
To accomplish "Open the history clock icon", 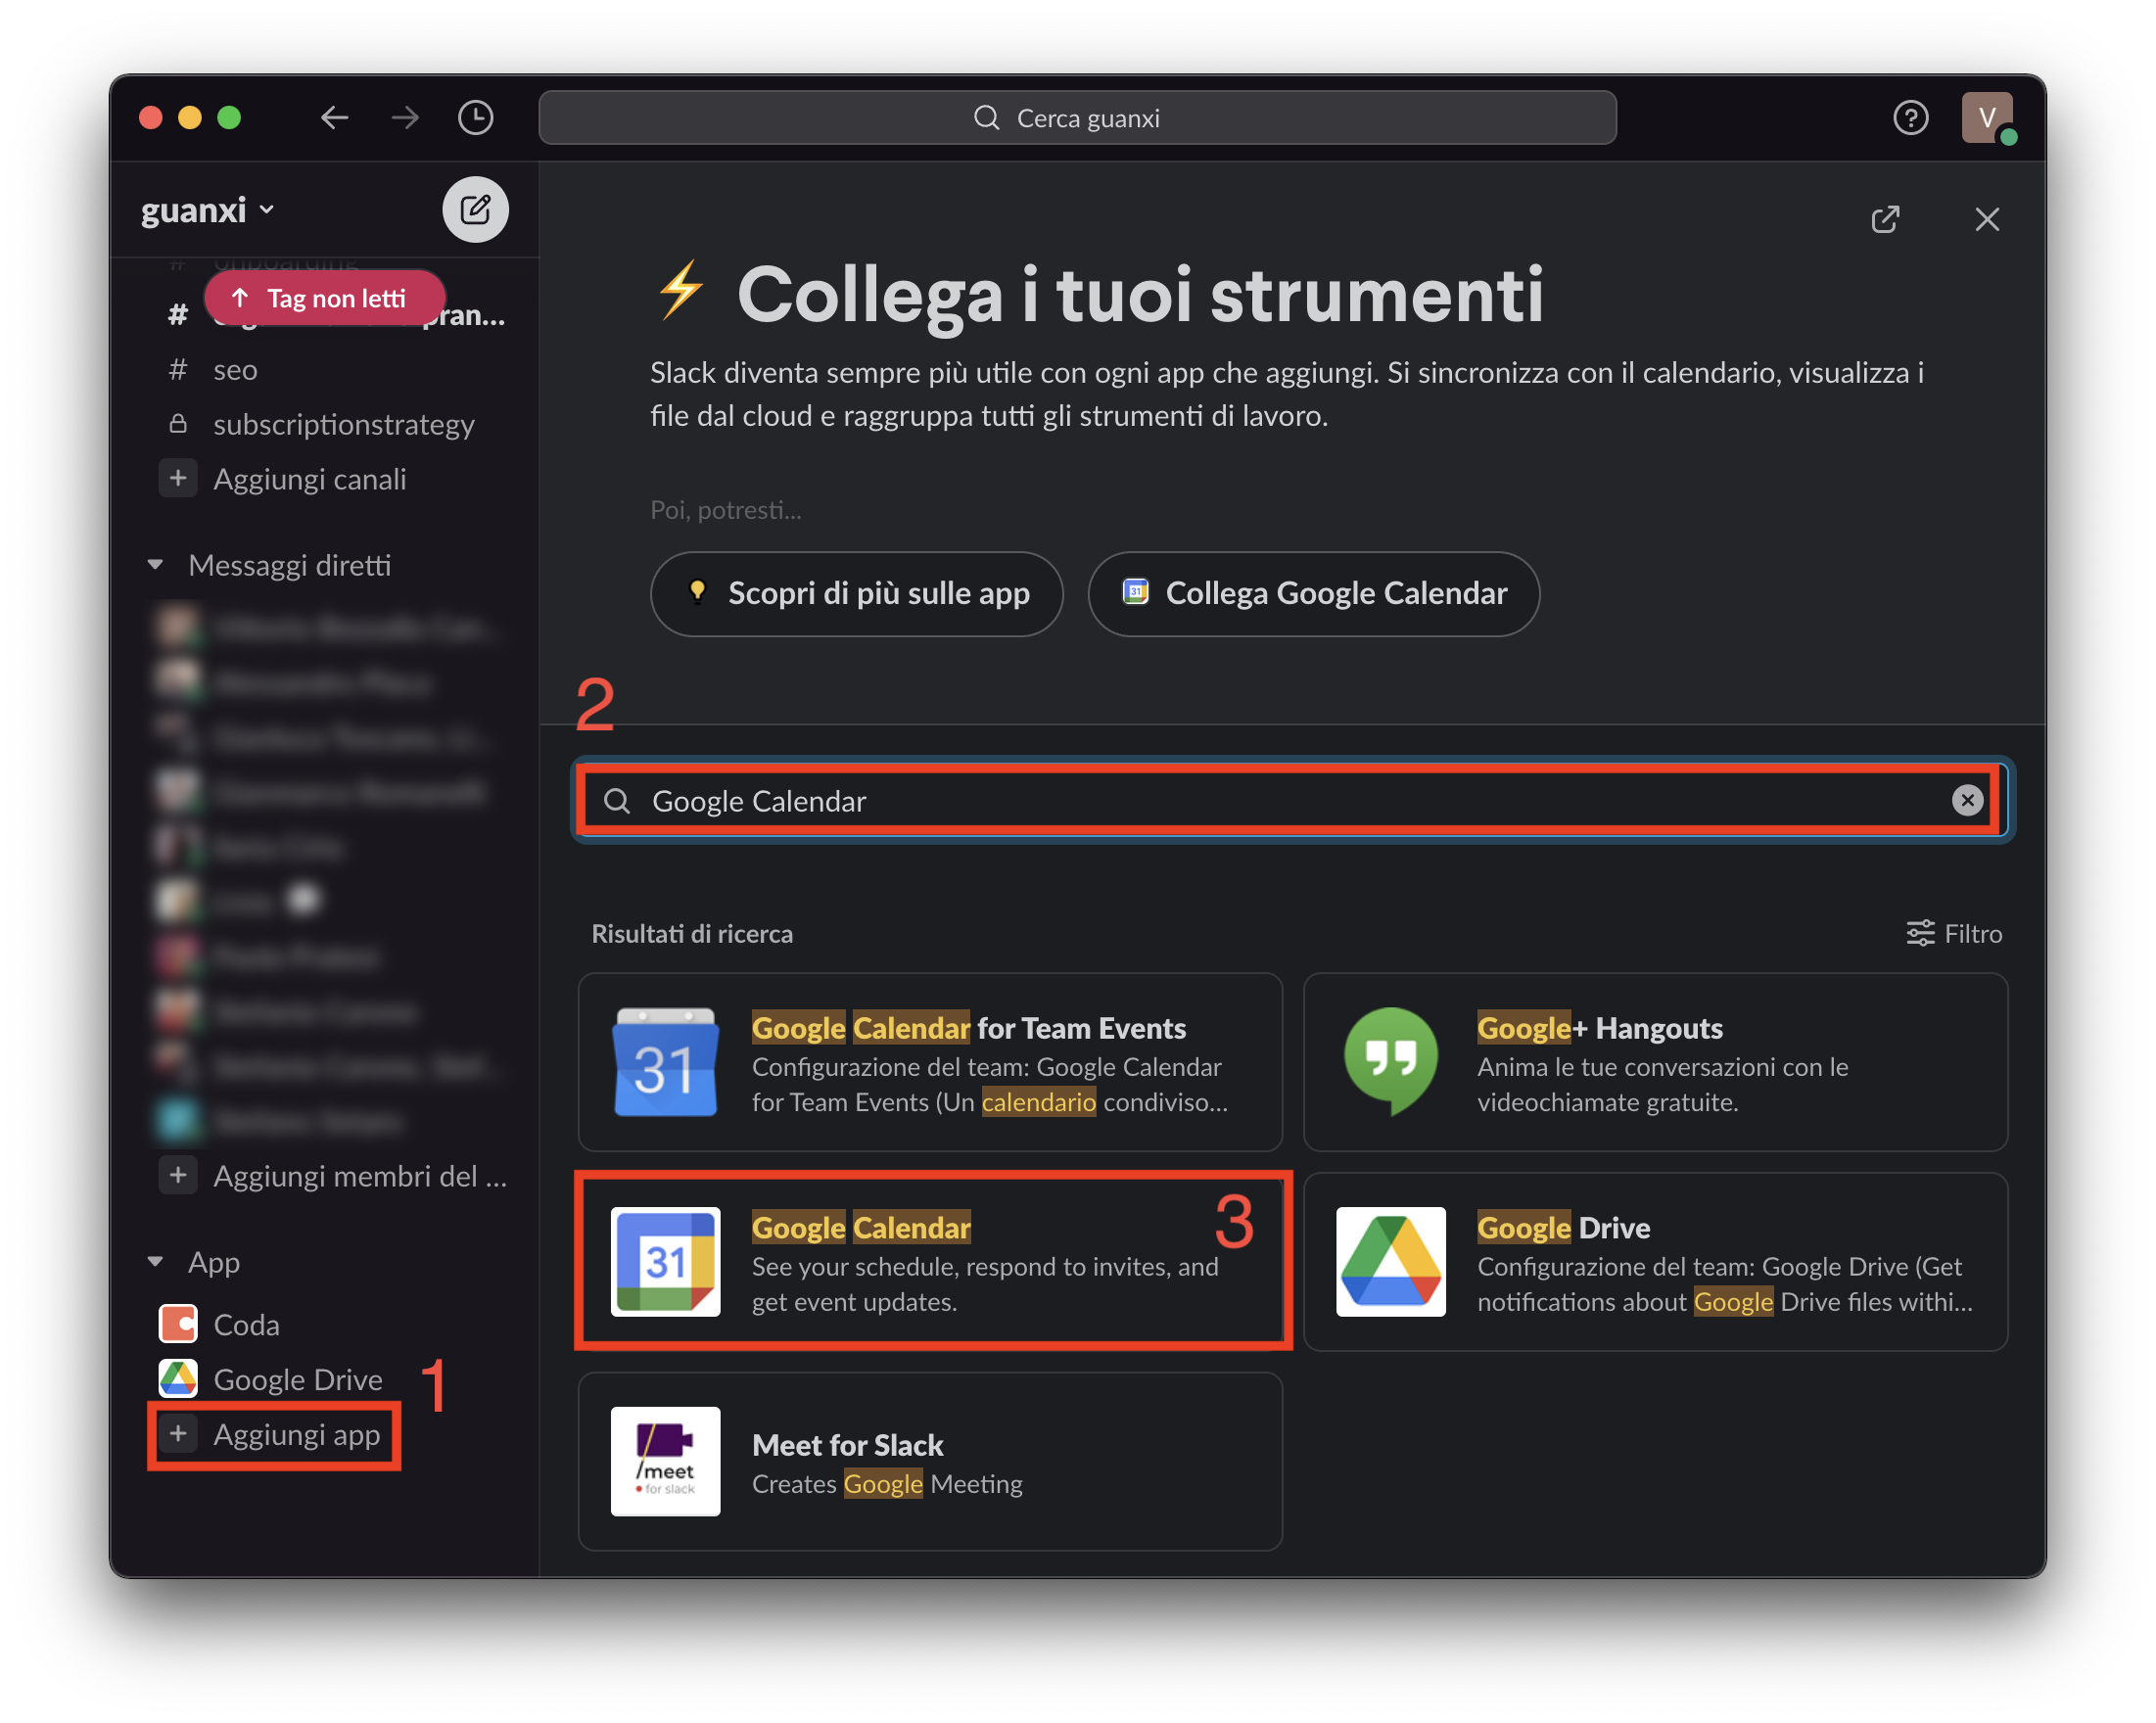I will pos(475,118).
